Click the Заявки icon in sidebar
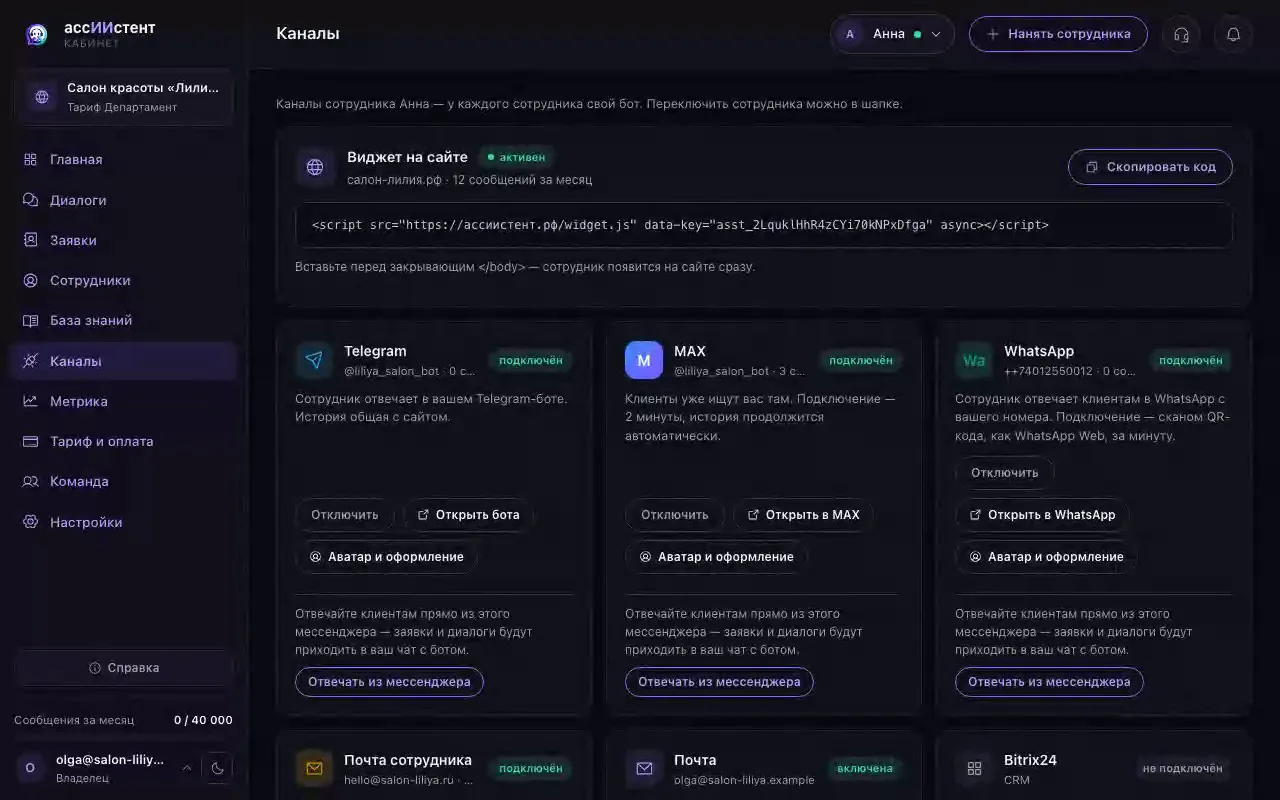The width and height of the screenshot is (1280, 800). (x=30, y=240)
